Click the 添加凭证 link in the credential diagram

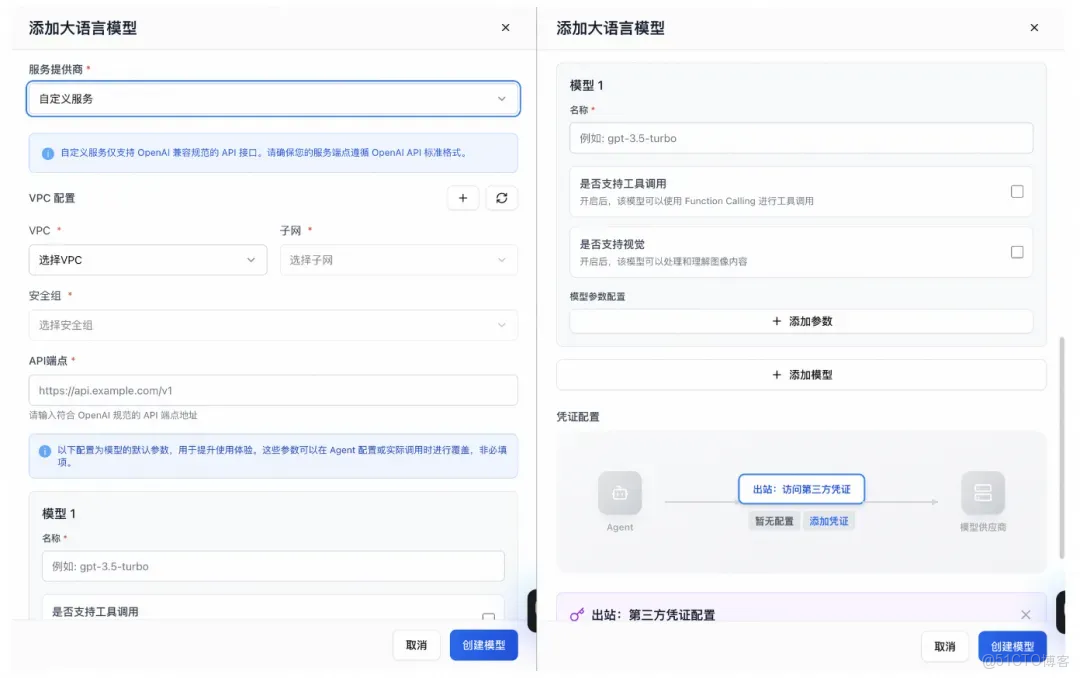coord(829,520)
